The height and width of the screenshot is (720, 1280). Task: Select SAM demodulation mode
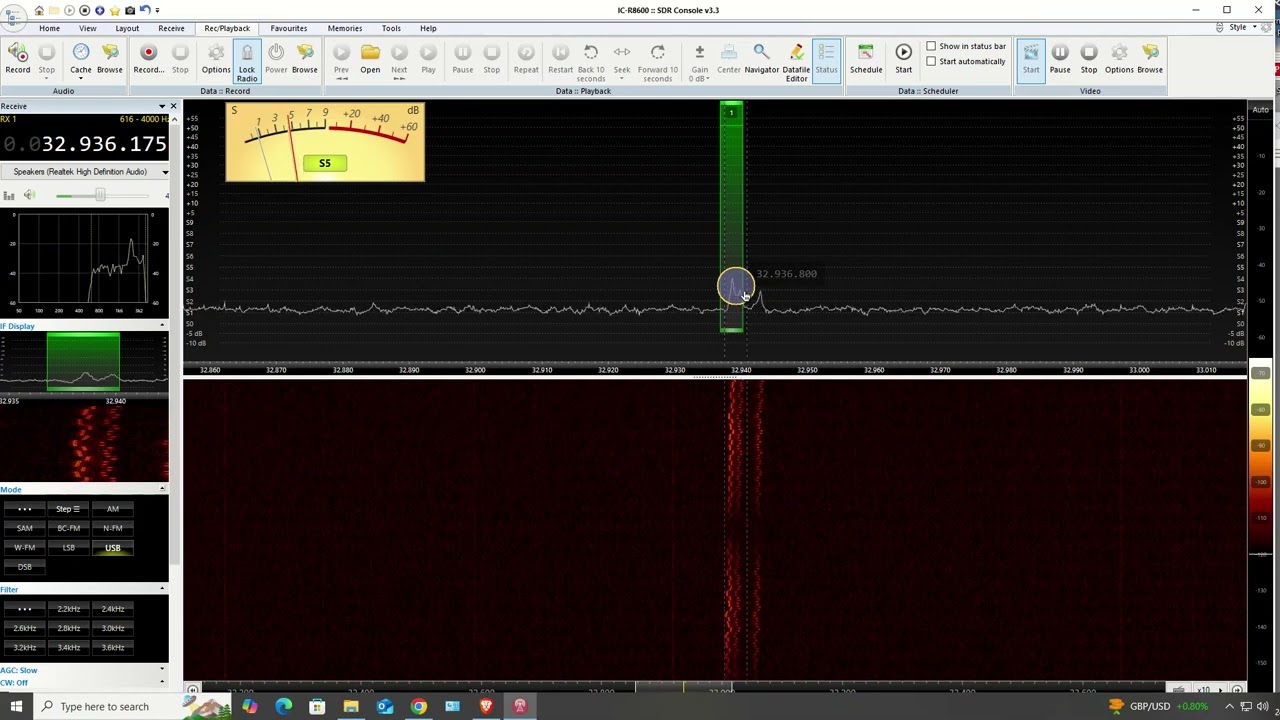(25, 528)
